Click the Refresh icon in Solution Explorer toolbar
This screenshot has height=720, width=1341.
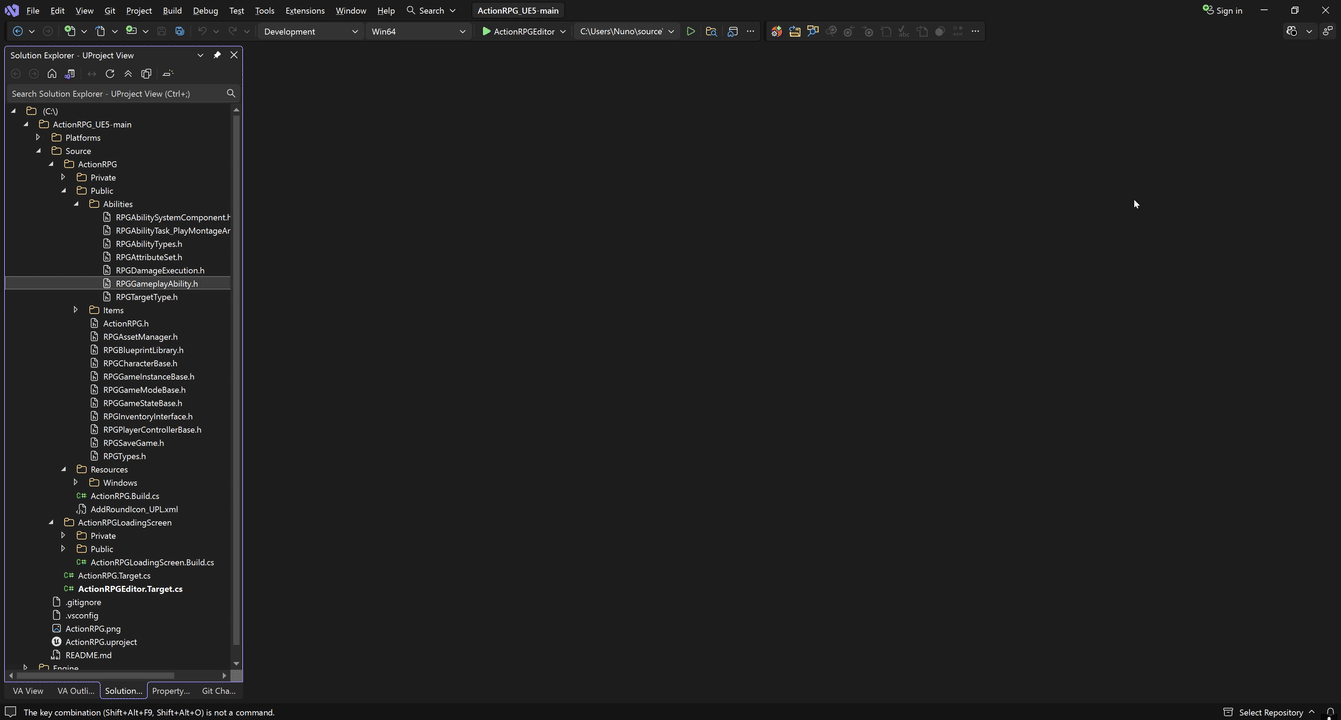[x=110, y=74]
